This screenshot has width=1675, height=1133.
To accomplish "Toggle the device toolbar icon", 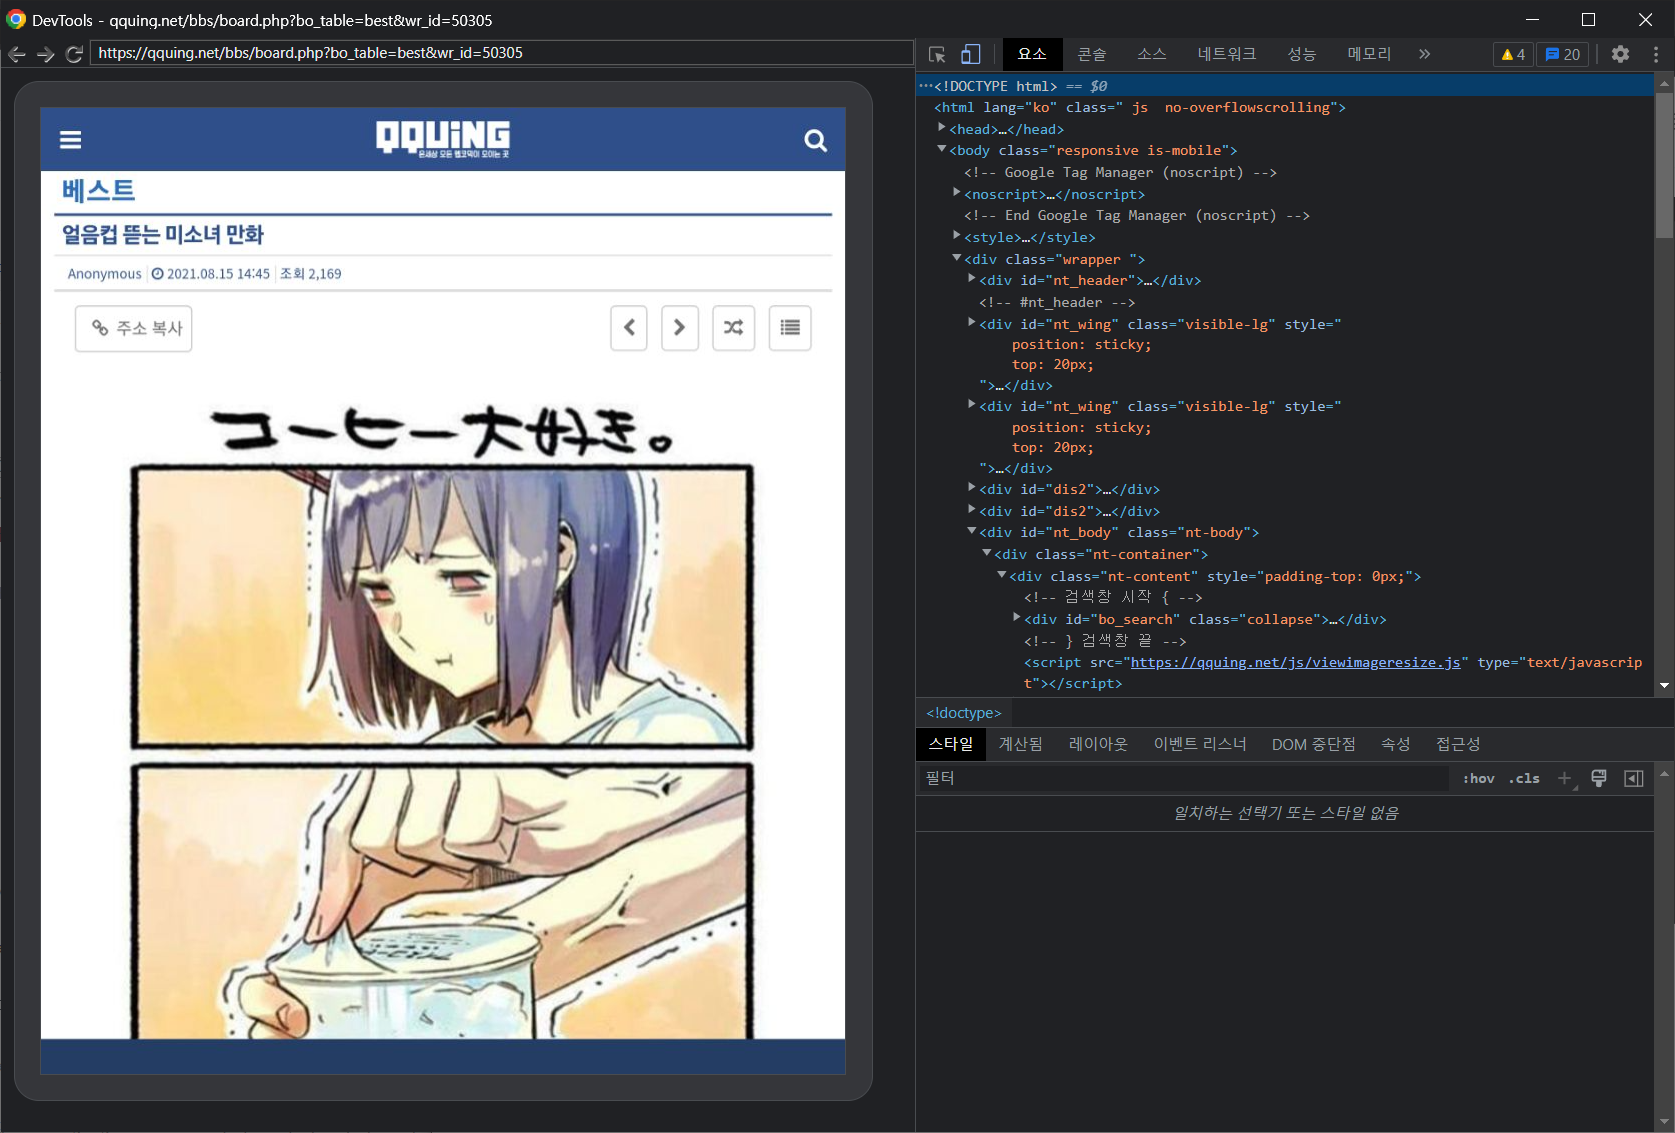I will pos(971,54).
